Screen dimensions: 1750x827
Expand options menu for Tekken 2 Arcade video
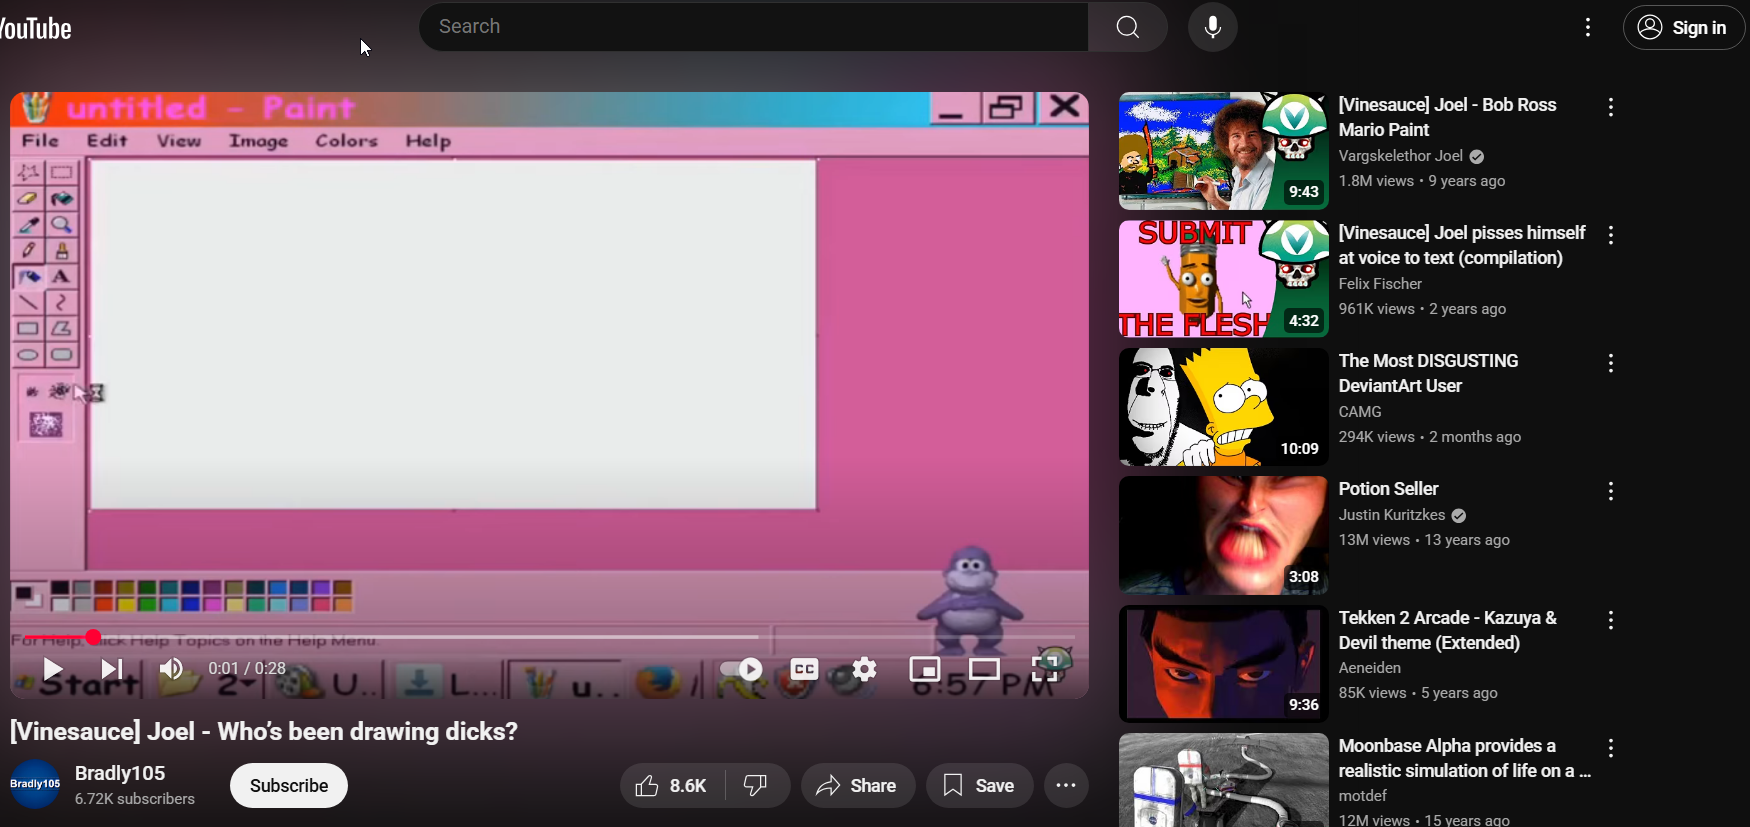(1611, 620)
